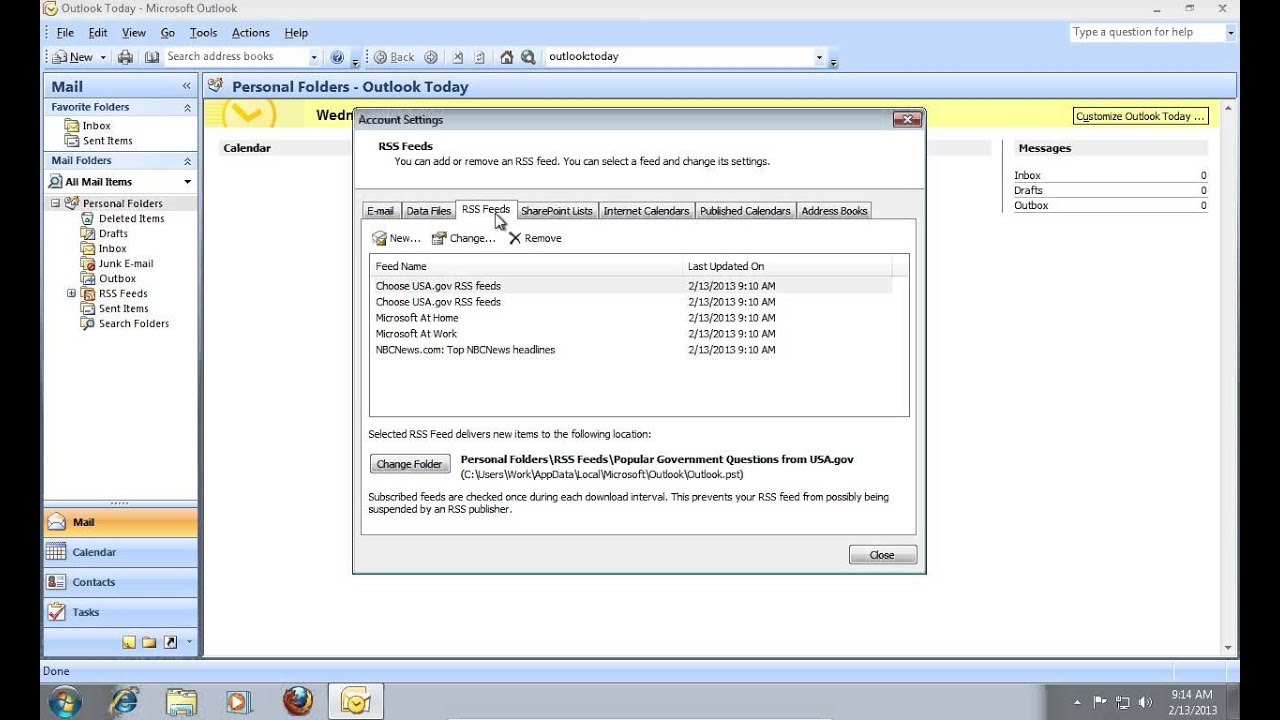Open the Edit menu
The height and width of the screenshot is (720, 1280).
pyautogui.click(x=98, y=32)
